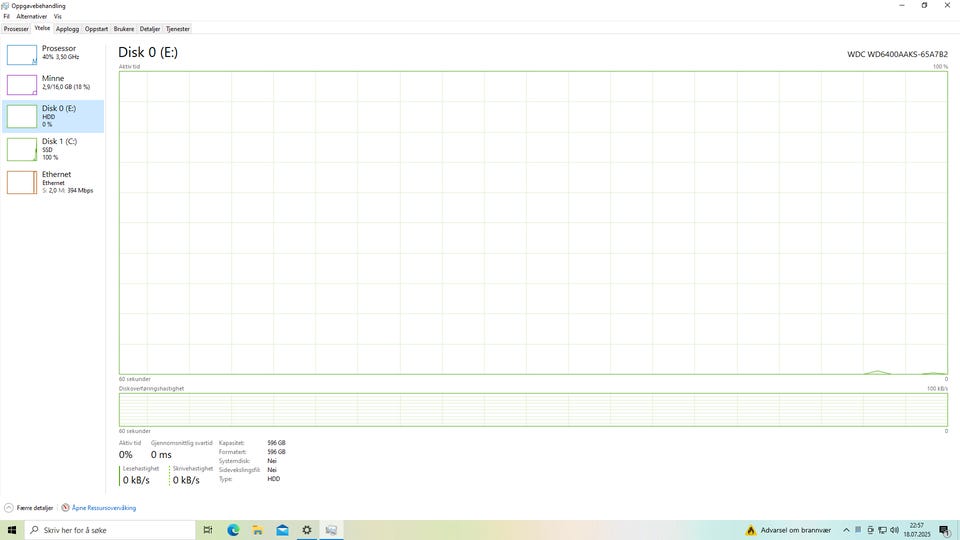Image resolution: width=960 pixels, height=540 pixels.
Task: Click the Systemdisk Nei value
Action: click(272, 461)
